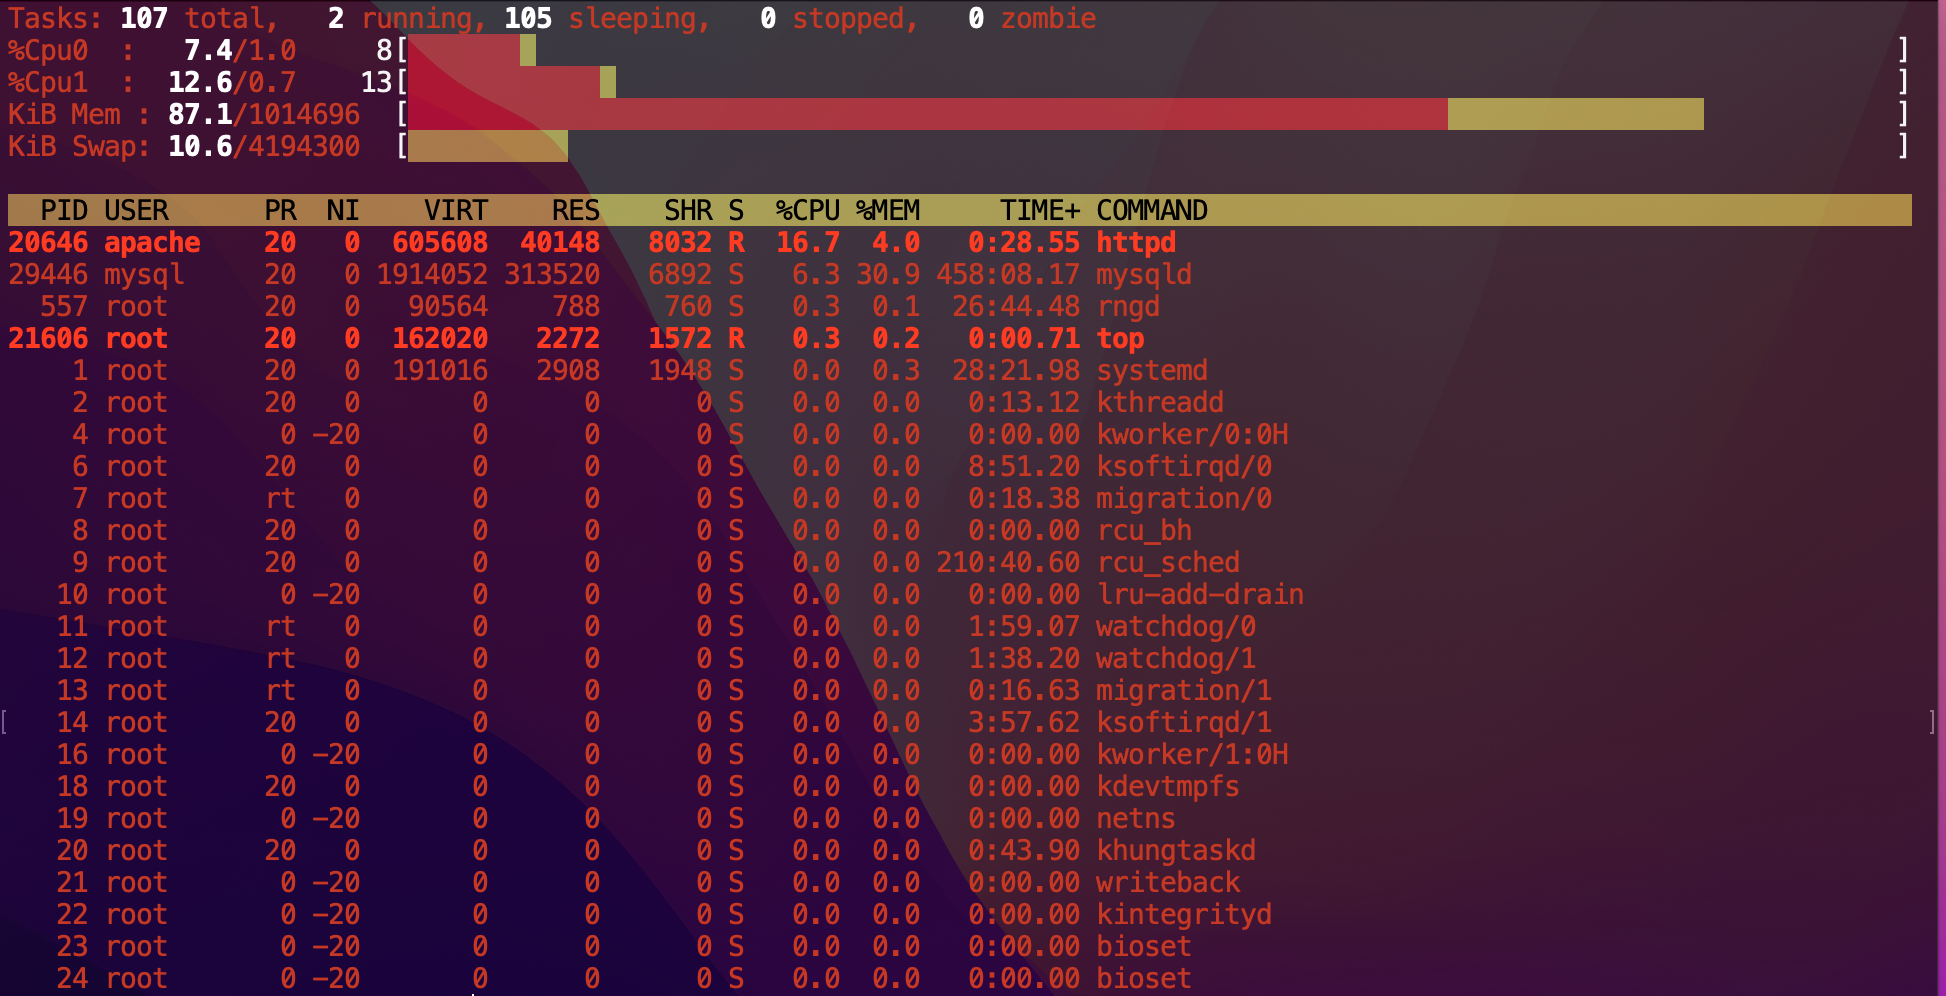The width and height of the screenshot is (1946, 996).
Task: Click the %MEM column header
Action: [x=887, y=210]
